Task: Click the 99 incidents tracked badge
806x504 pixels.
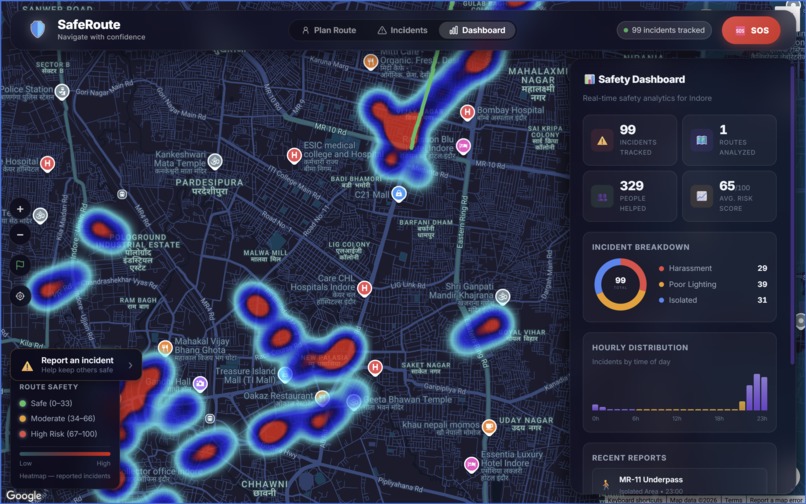Action: [664, 30]
